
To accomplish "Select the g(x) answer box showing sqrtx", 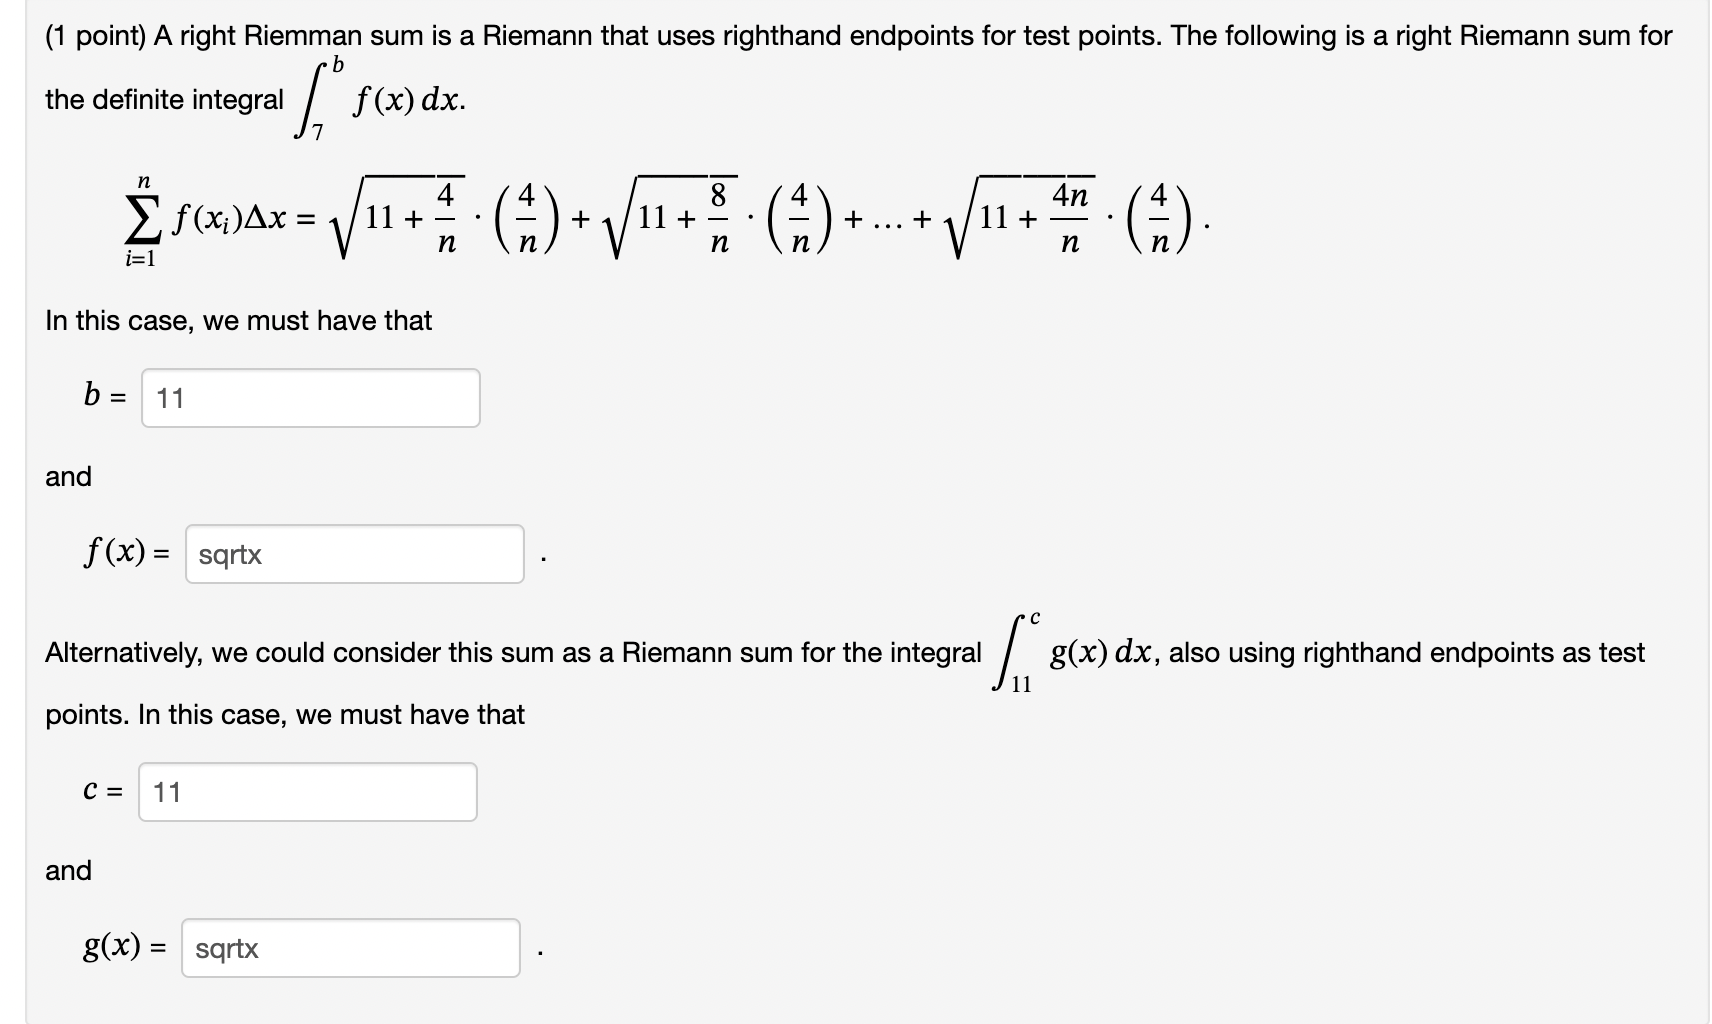I will pos(352,947).
